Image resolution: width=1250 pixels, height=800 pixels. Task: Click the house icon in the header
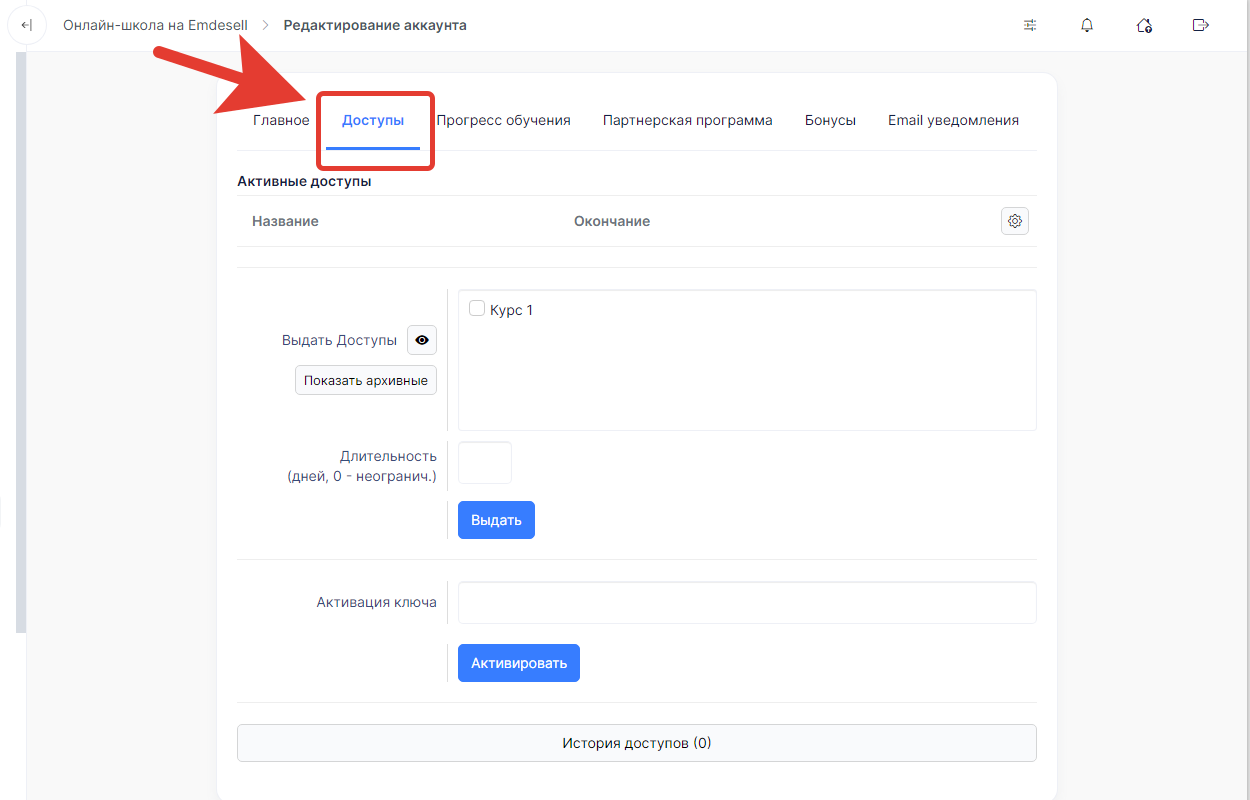pos(1144,25)
